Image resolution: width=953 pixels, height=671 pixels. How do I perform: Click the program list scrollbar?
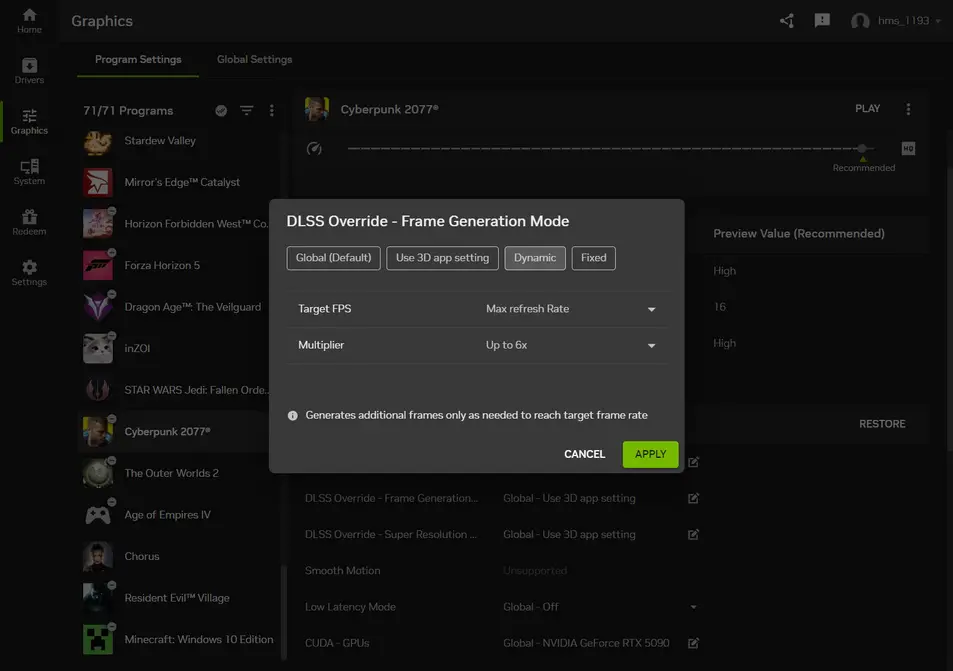tap(283, 613)
